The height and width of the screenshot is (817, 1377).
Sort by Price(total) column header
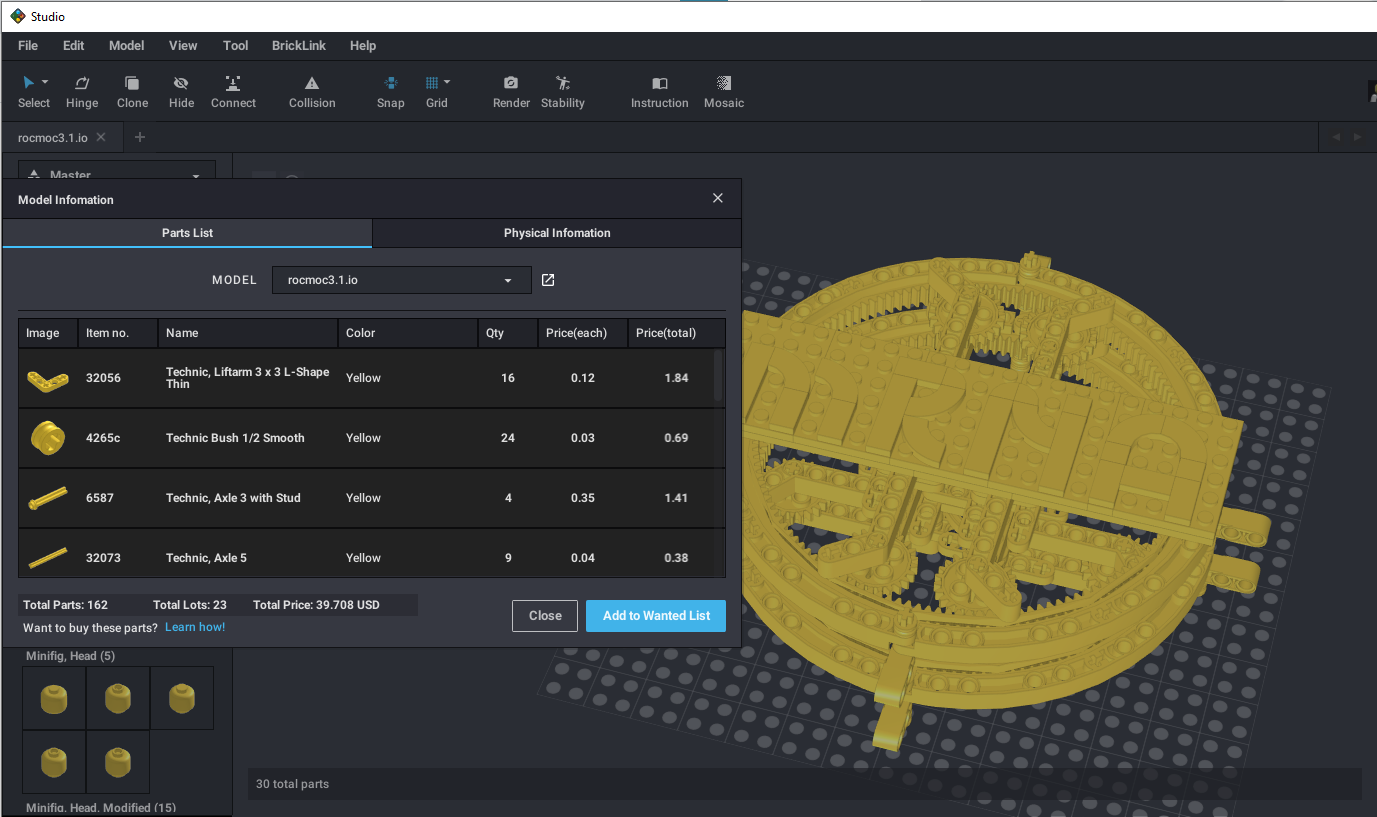pyautogui.click(x=676, y=333)
